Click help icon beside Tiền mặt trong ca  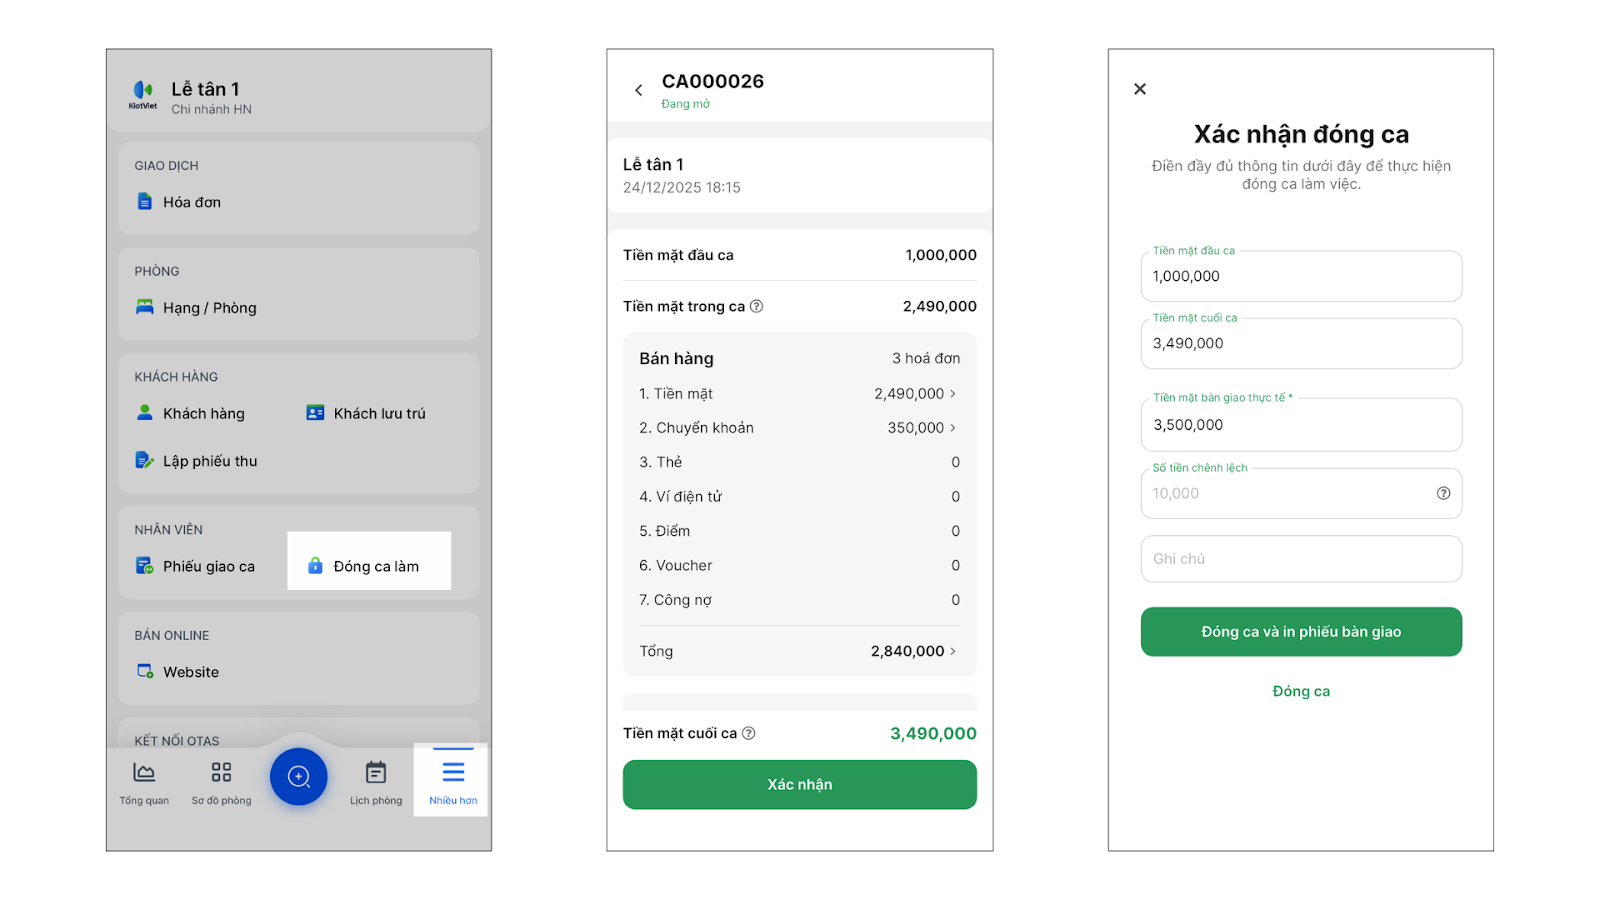[757, 306]
